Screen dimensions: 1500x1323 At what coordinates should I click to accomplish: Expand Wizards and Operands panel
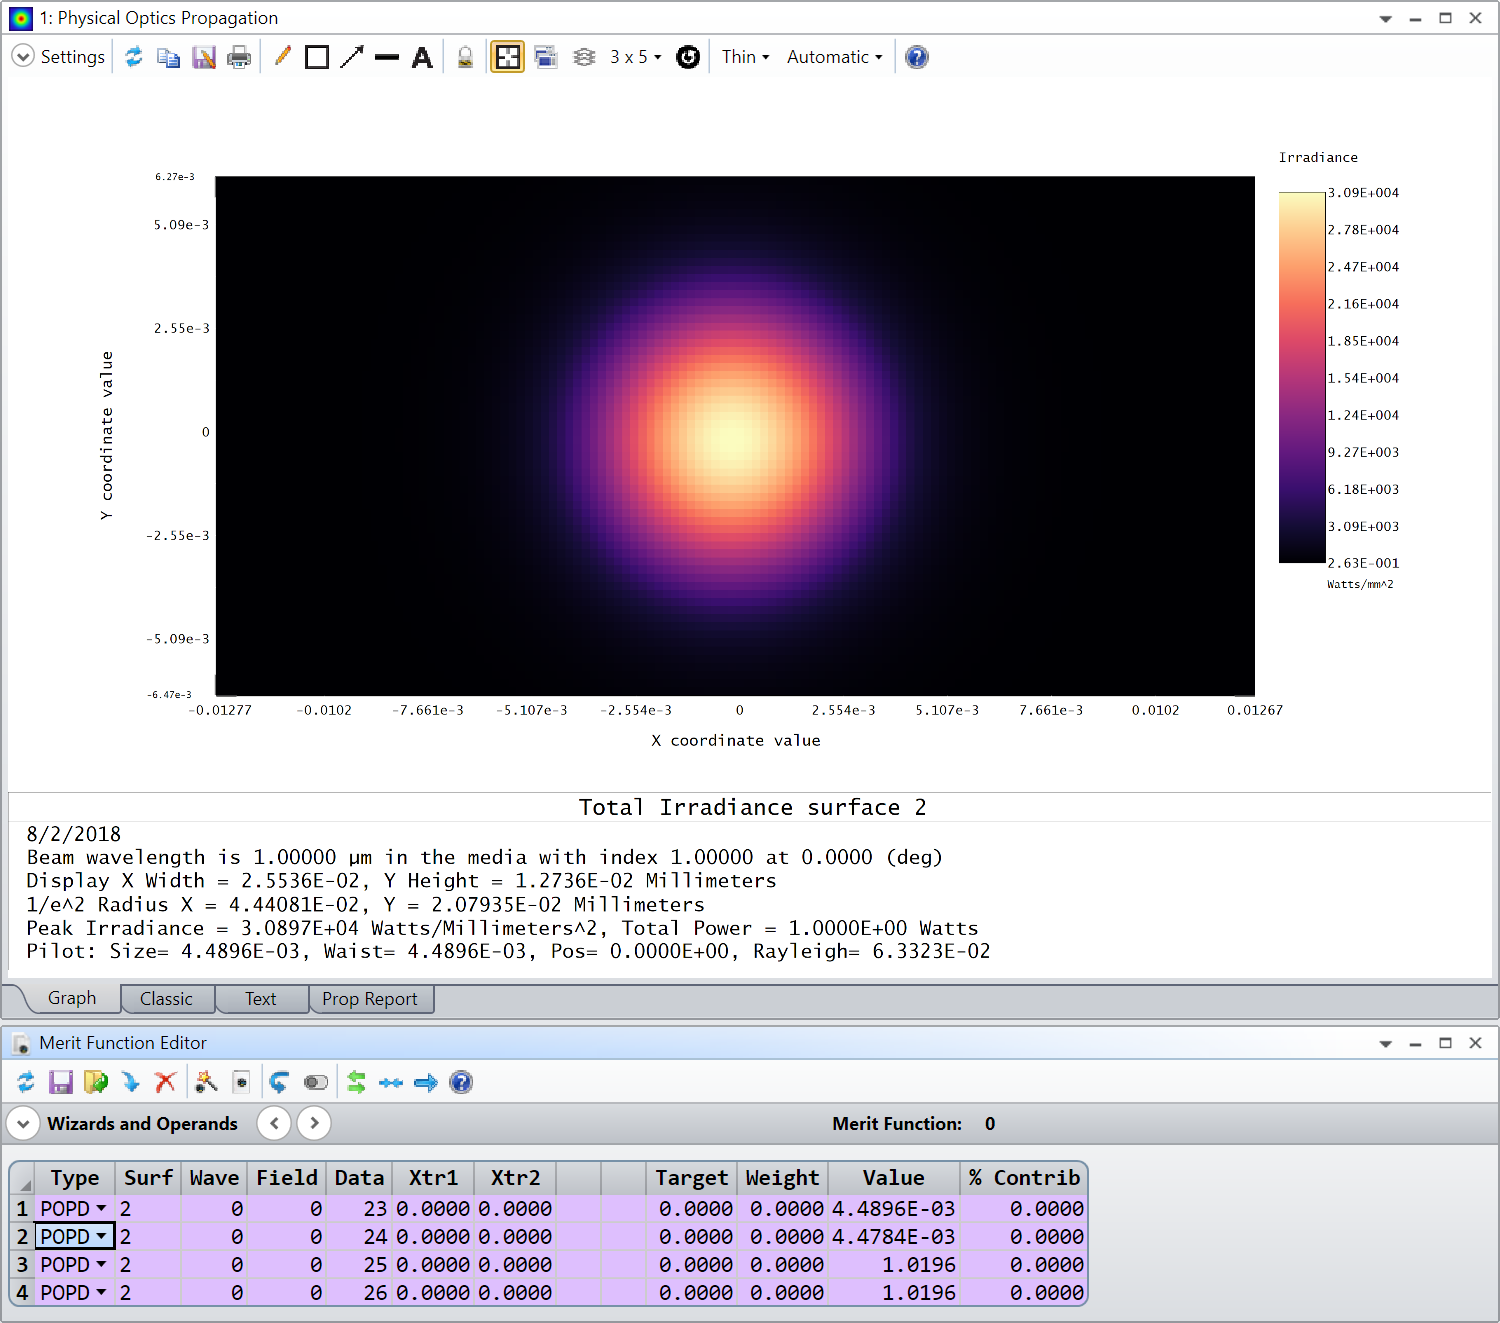pos(23,1124)
